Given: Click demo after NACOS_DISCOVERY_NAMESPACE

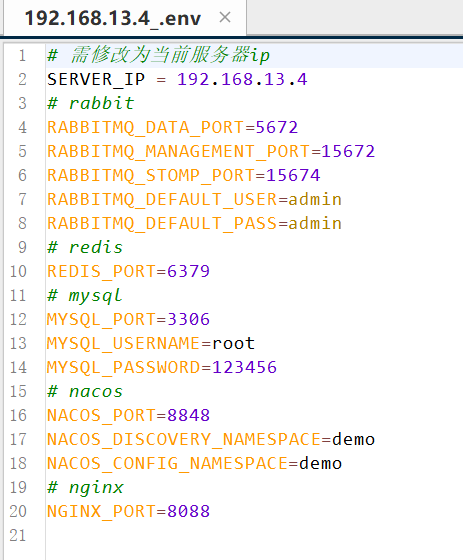Looking at the screenshot, I should [353, 439].
